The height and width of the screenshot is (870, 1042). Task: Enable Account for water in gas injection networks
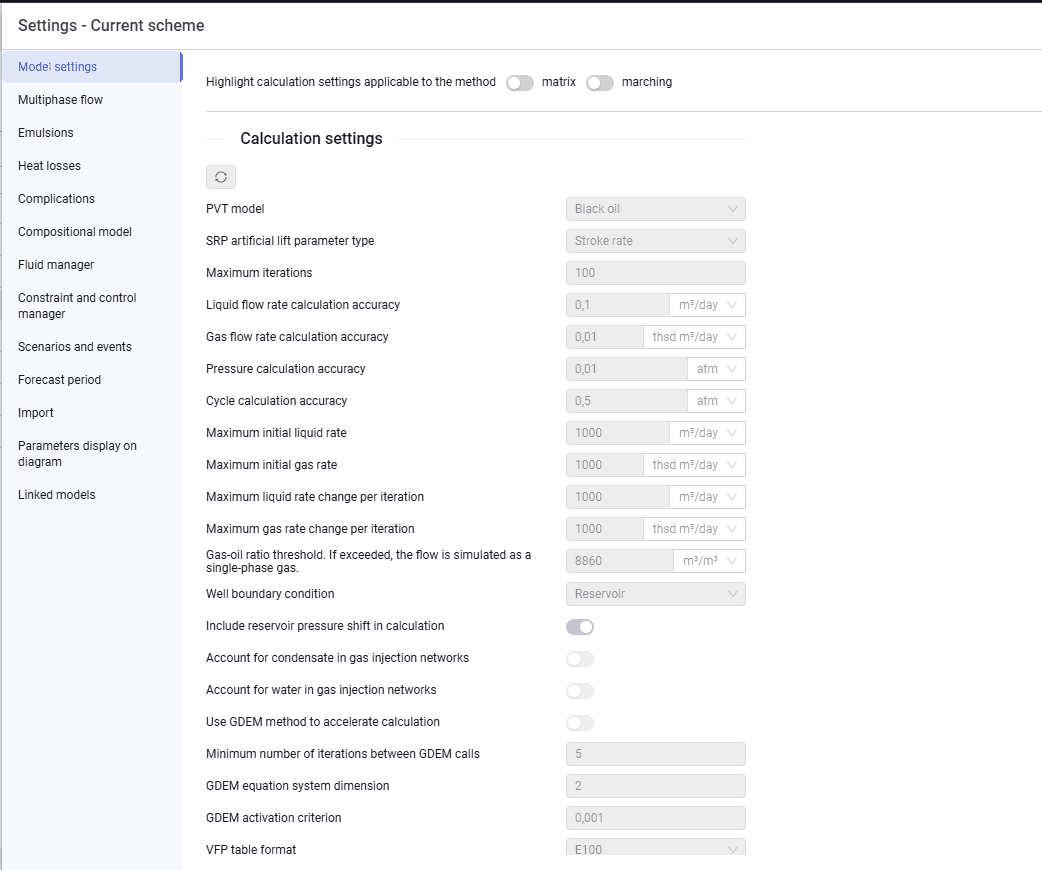[x=579, y=691]
